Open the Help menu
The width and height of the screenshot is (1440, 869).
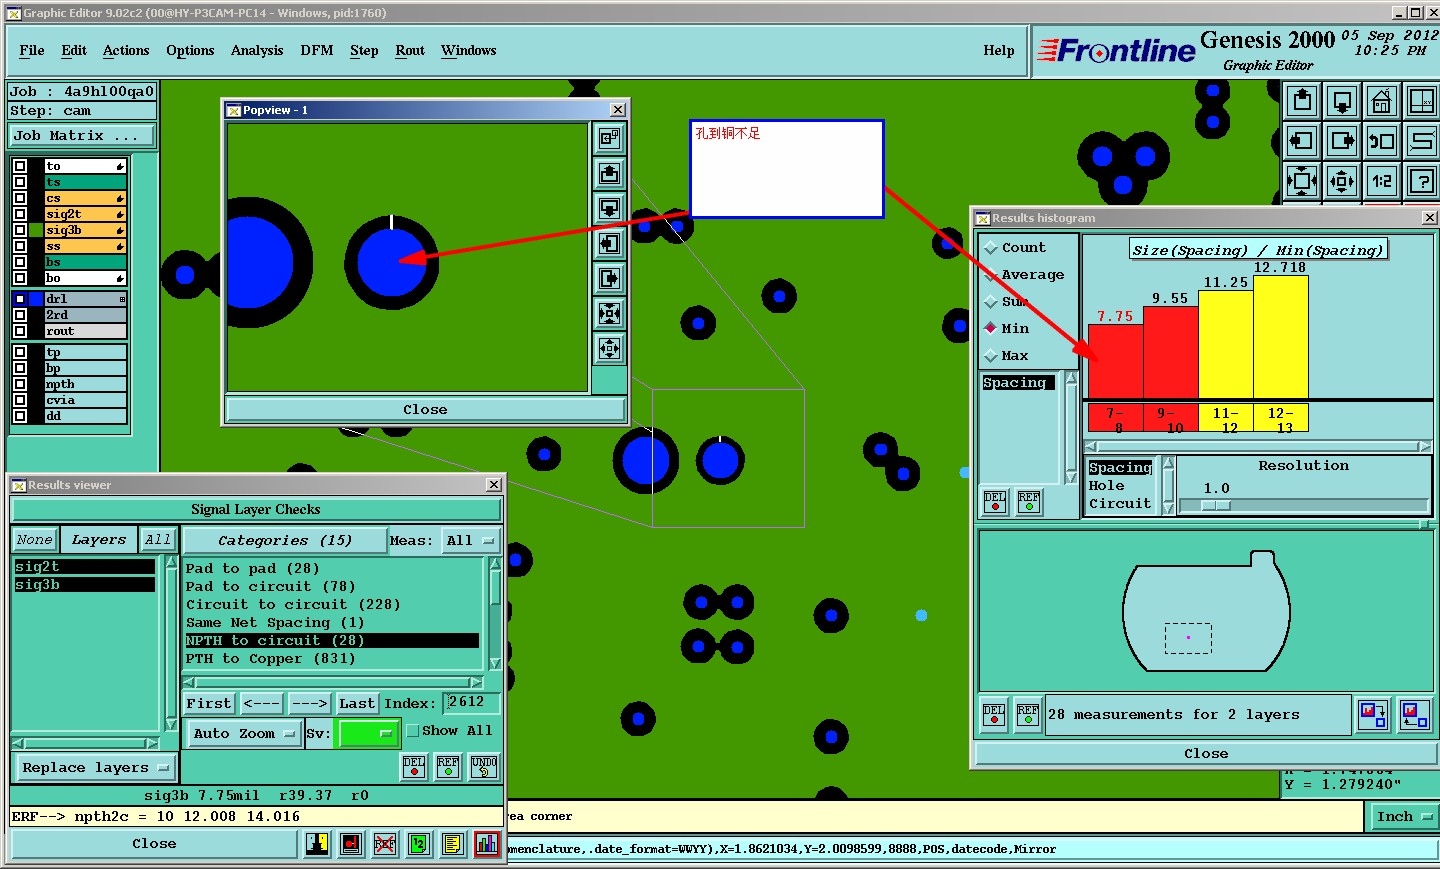point(999,51)
